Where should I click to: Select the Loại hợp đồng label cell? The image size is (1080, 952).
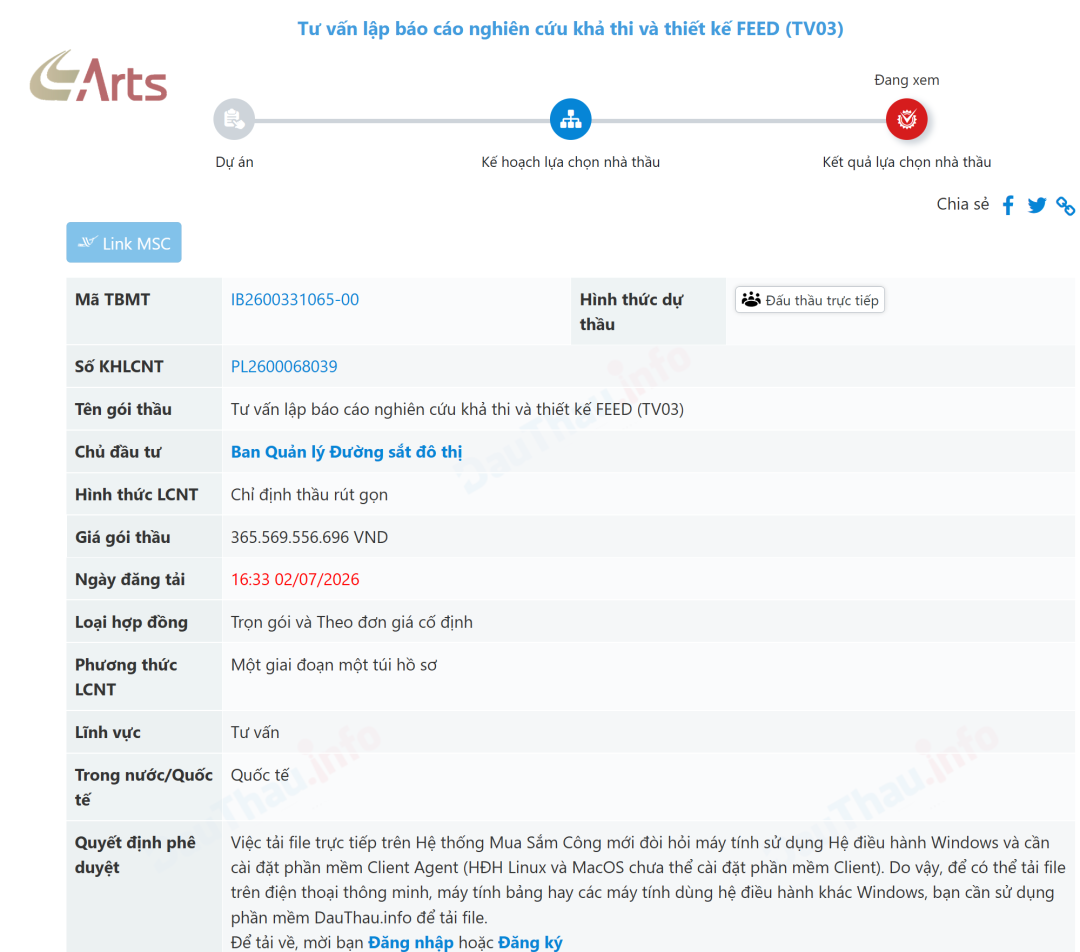144,622
